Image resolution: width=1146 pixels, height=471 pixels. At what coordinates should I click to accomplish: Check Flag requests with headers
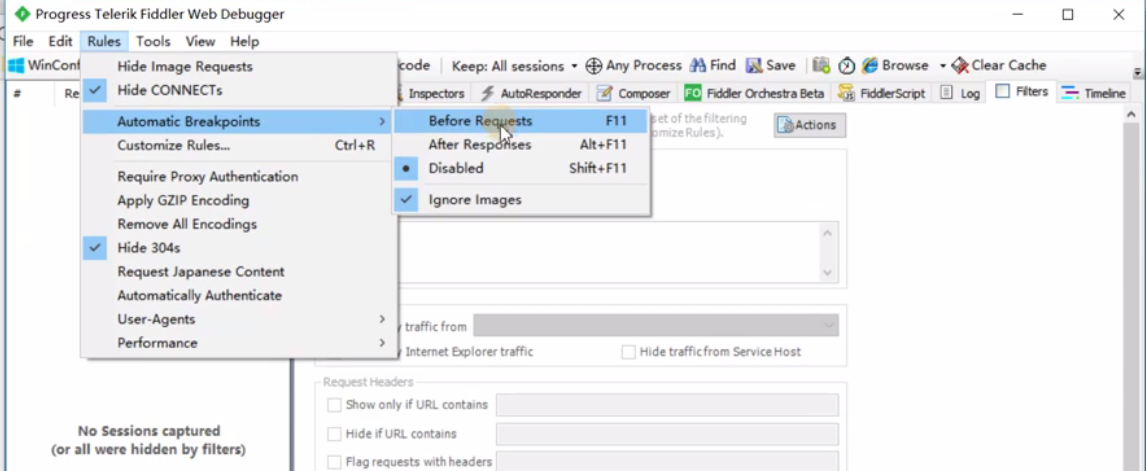click(334, 461)
